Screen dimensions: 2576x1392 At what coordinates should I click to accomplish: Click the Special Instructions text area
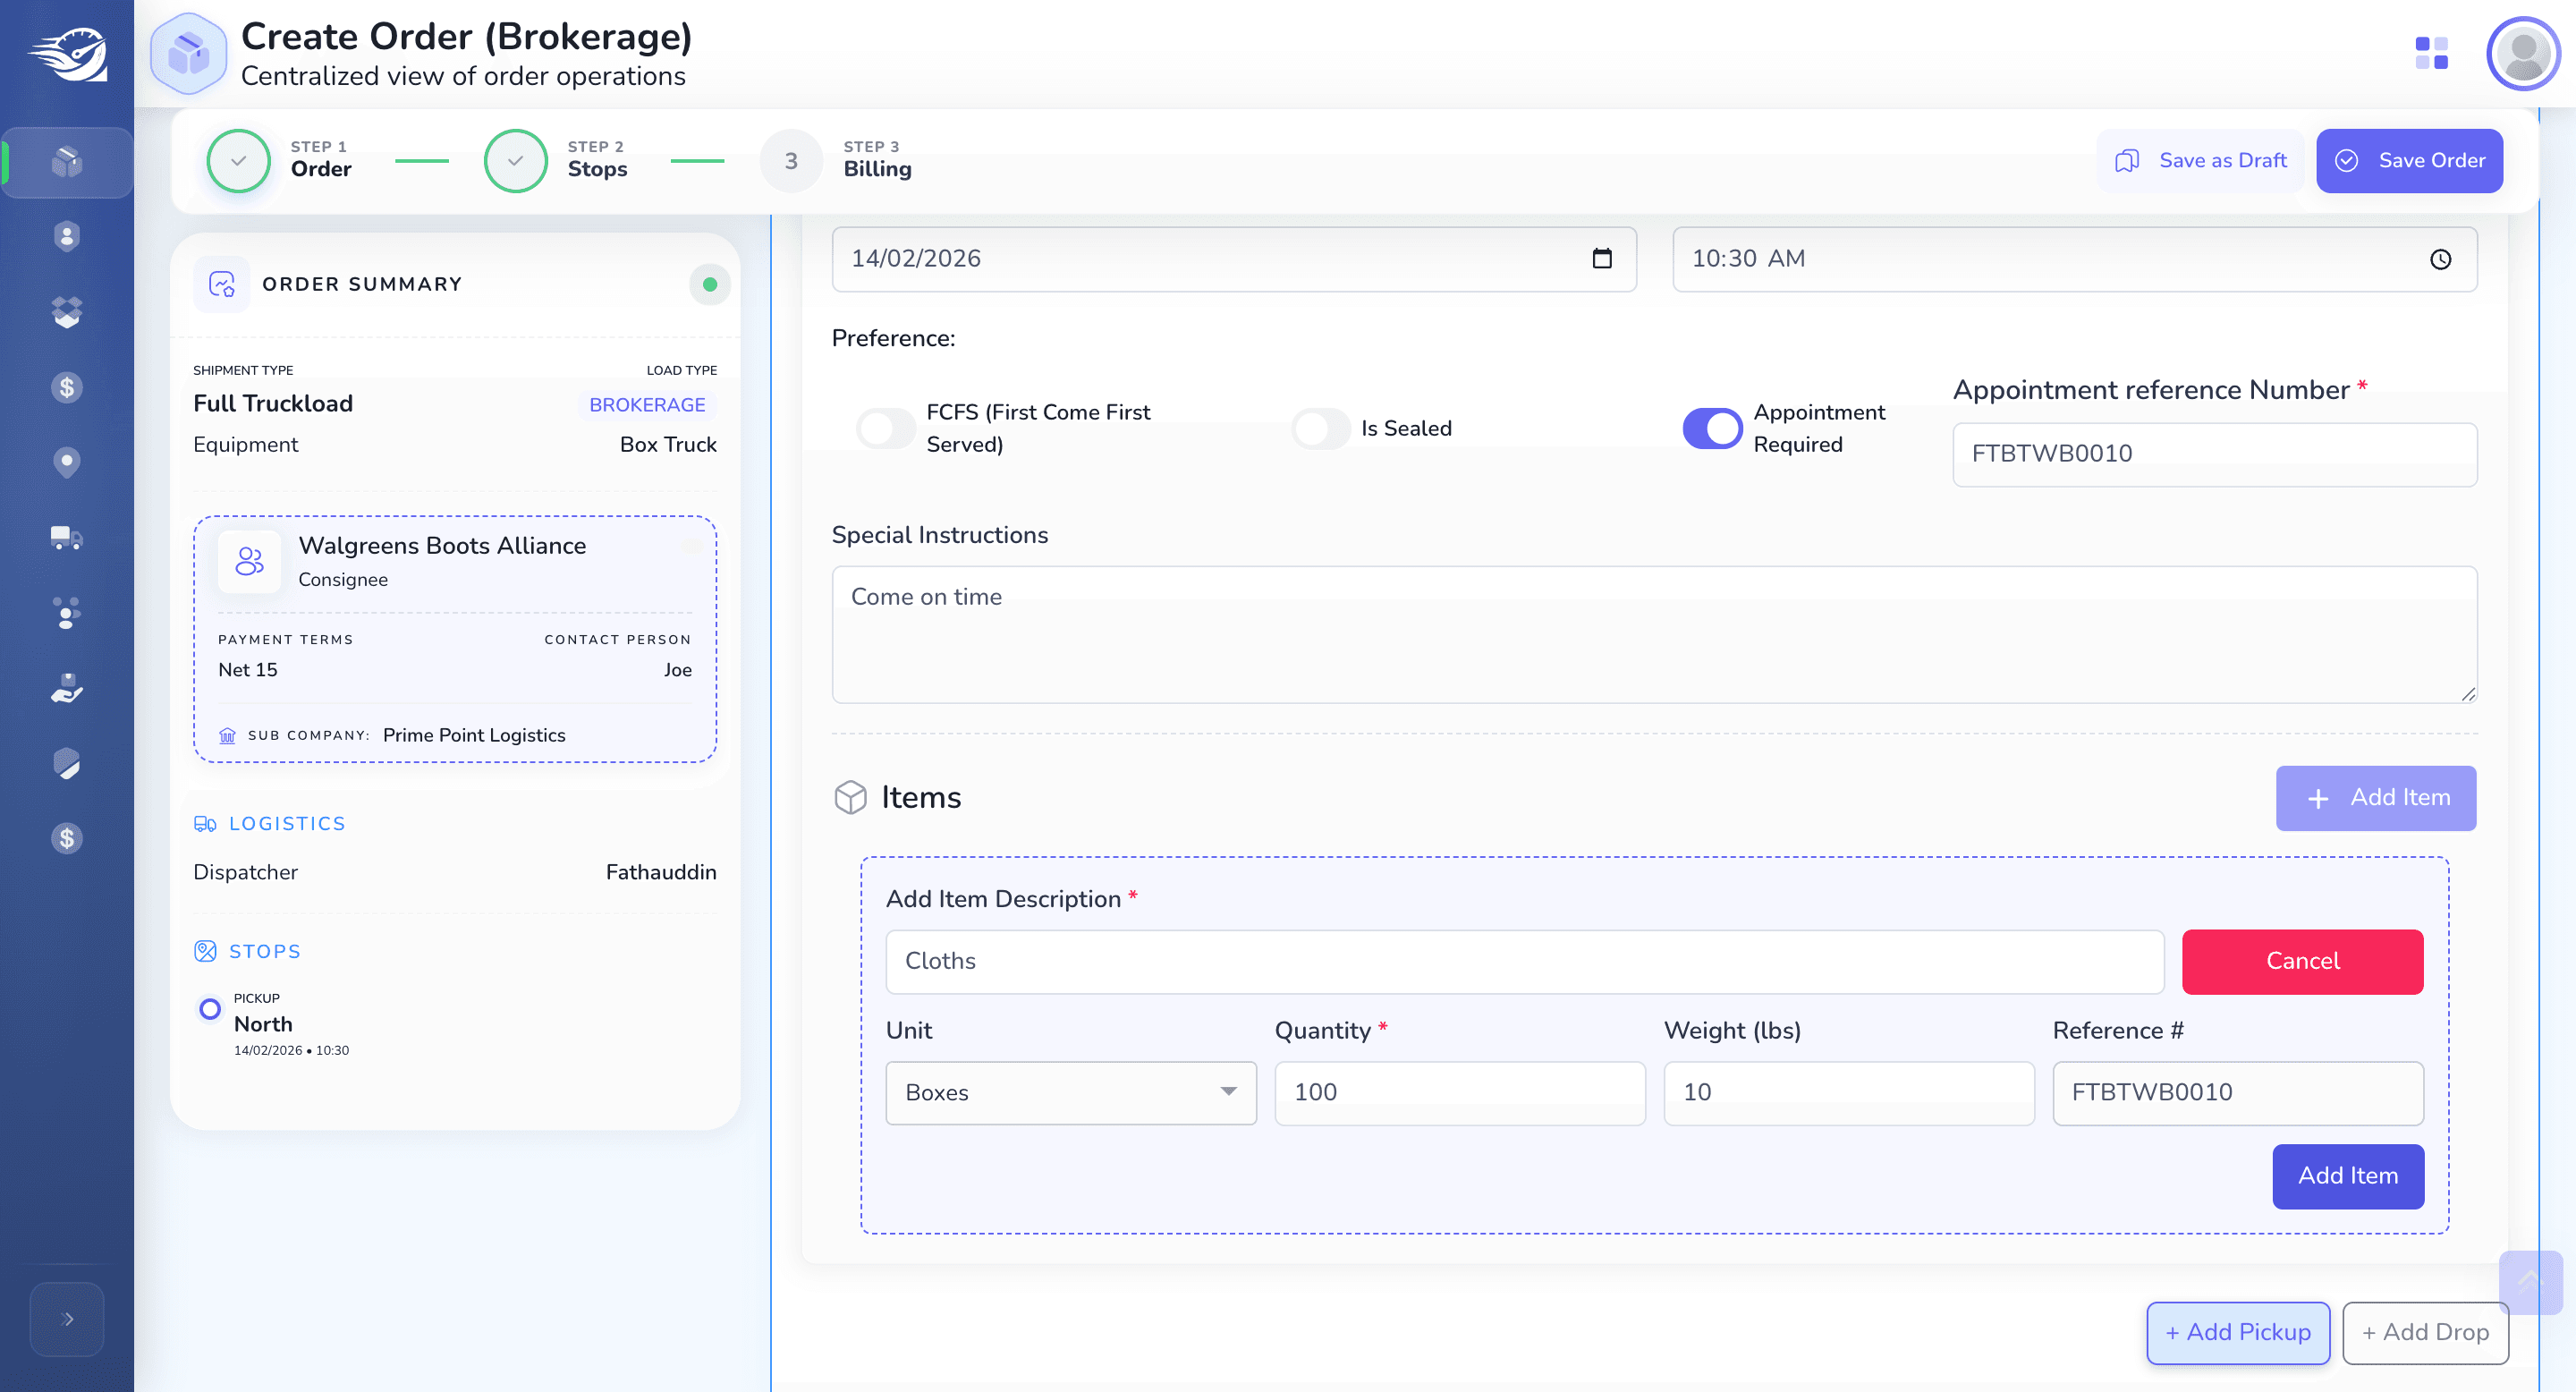click(1654, 635)
